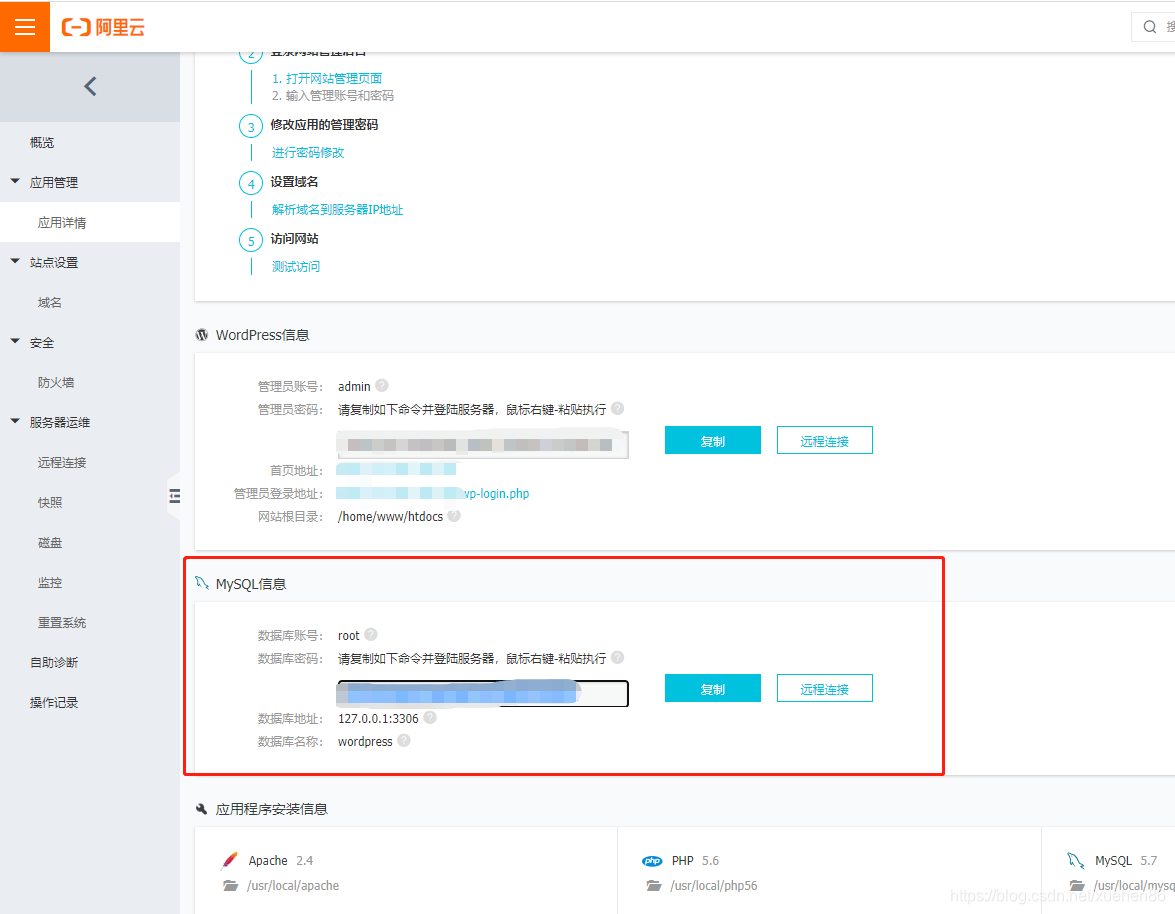Image resolution: width=1175 pixels, height=914 pixels.
Task: Open the blurred 首页地址 link
Action: (x=396, y=470)
